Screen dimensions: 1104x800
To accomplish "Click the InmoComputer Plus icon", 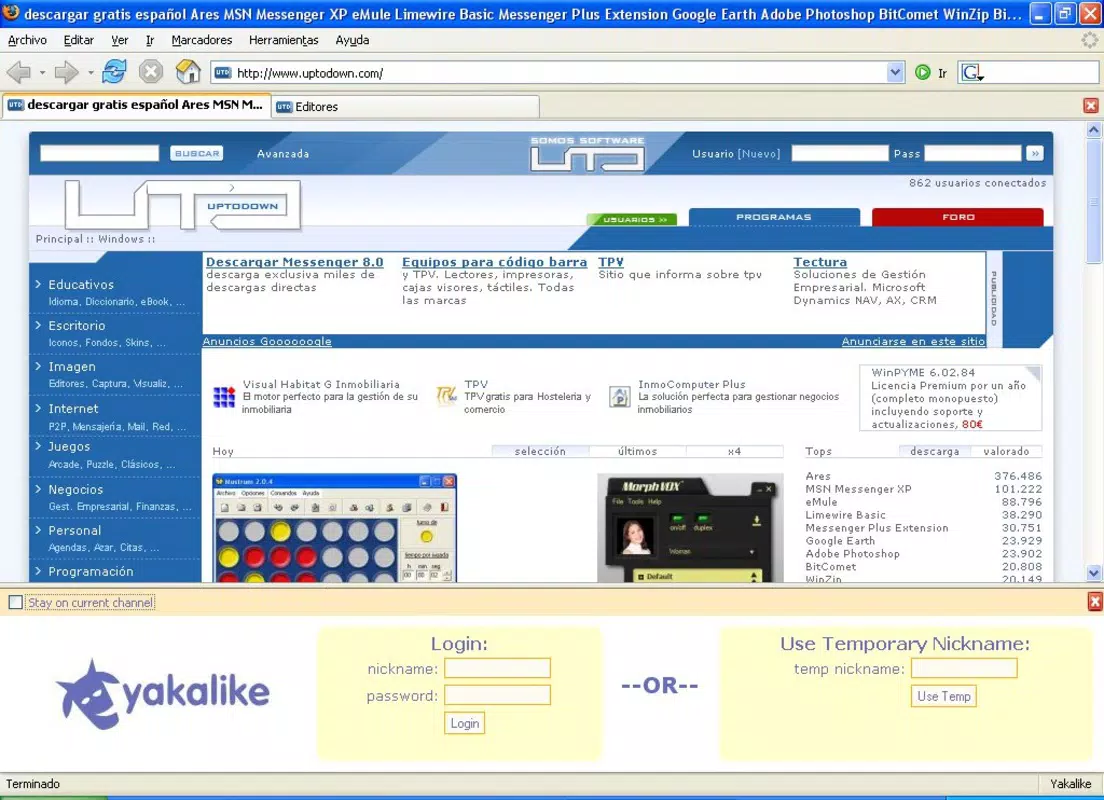I will pos(620,396).
